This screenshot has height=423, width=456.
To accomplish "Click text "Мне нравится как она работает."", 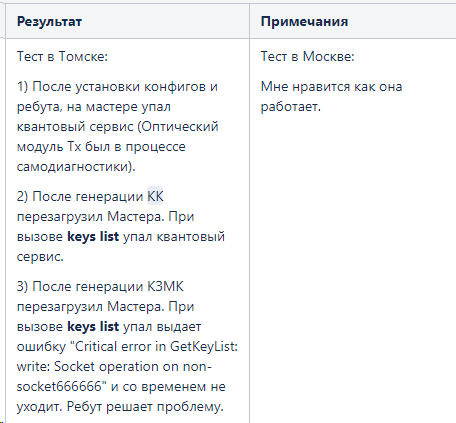I will [331, 96].
